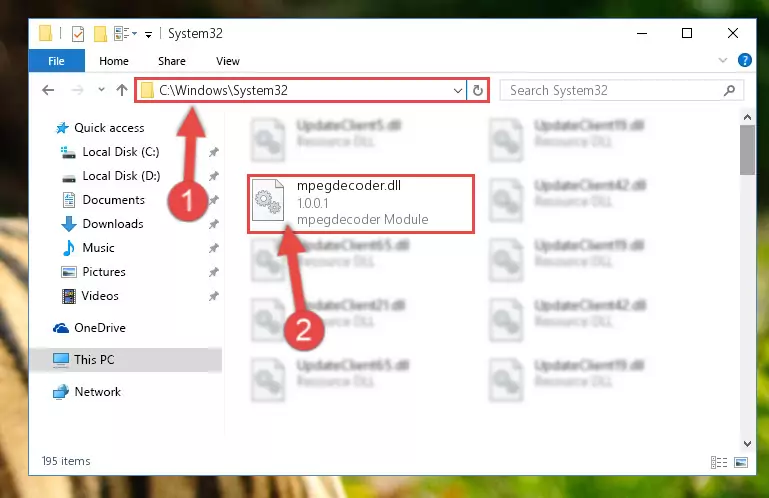Open the File tab
Viewport: 769px width, 498px height.
[x=56, y=61]
